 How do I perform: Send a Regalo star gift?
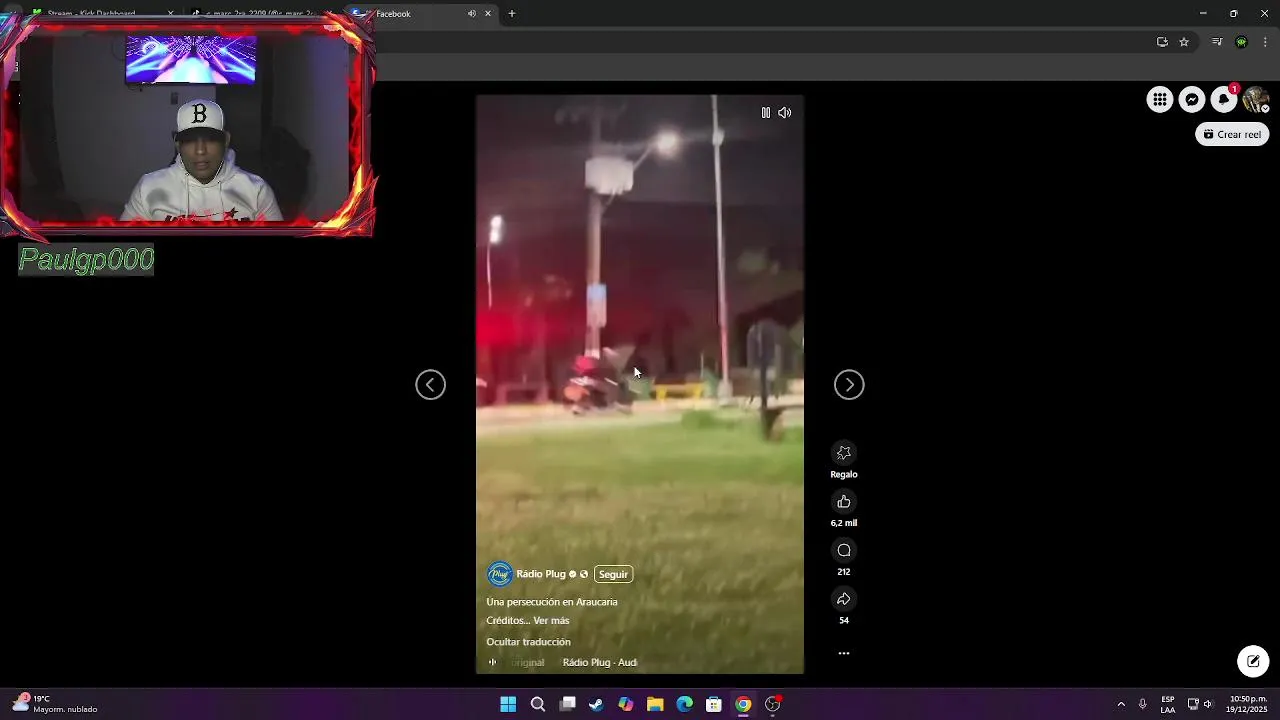[x=844, y=453]
